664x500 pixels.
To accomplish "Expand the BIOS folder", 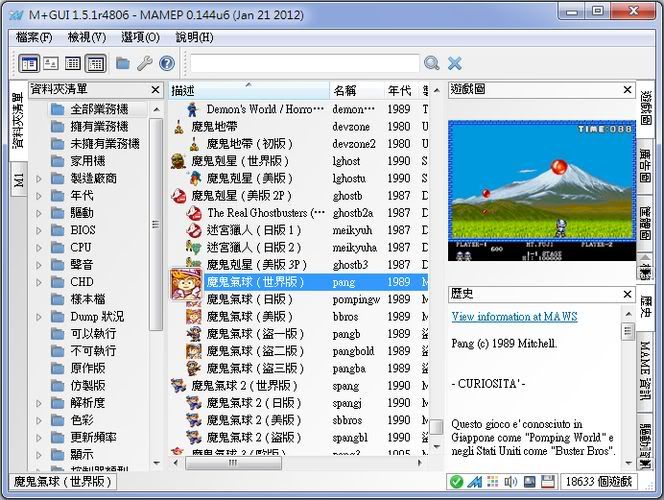I will point(39,231).
